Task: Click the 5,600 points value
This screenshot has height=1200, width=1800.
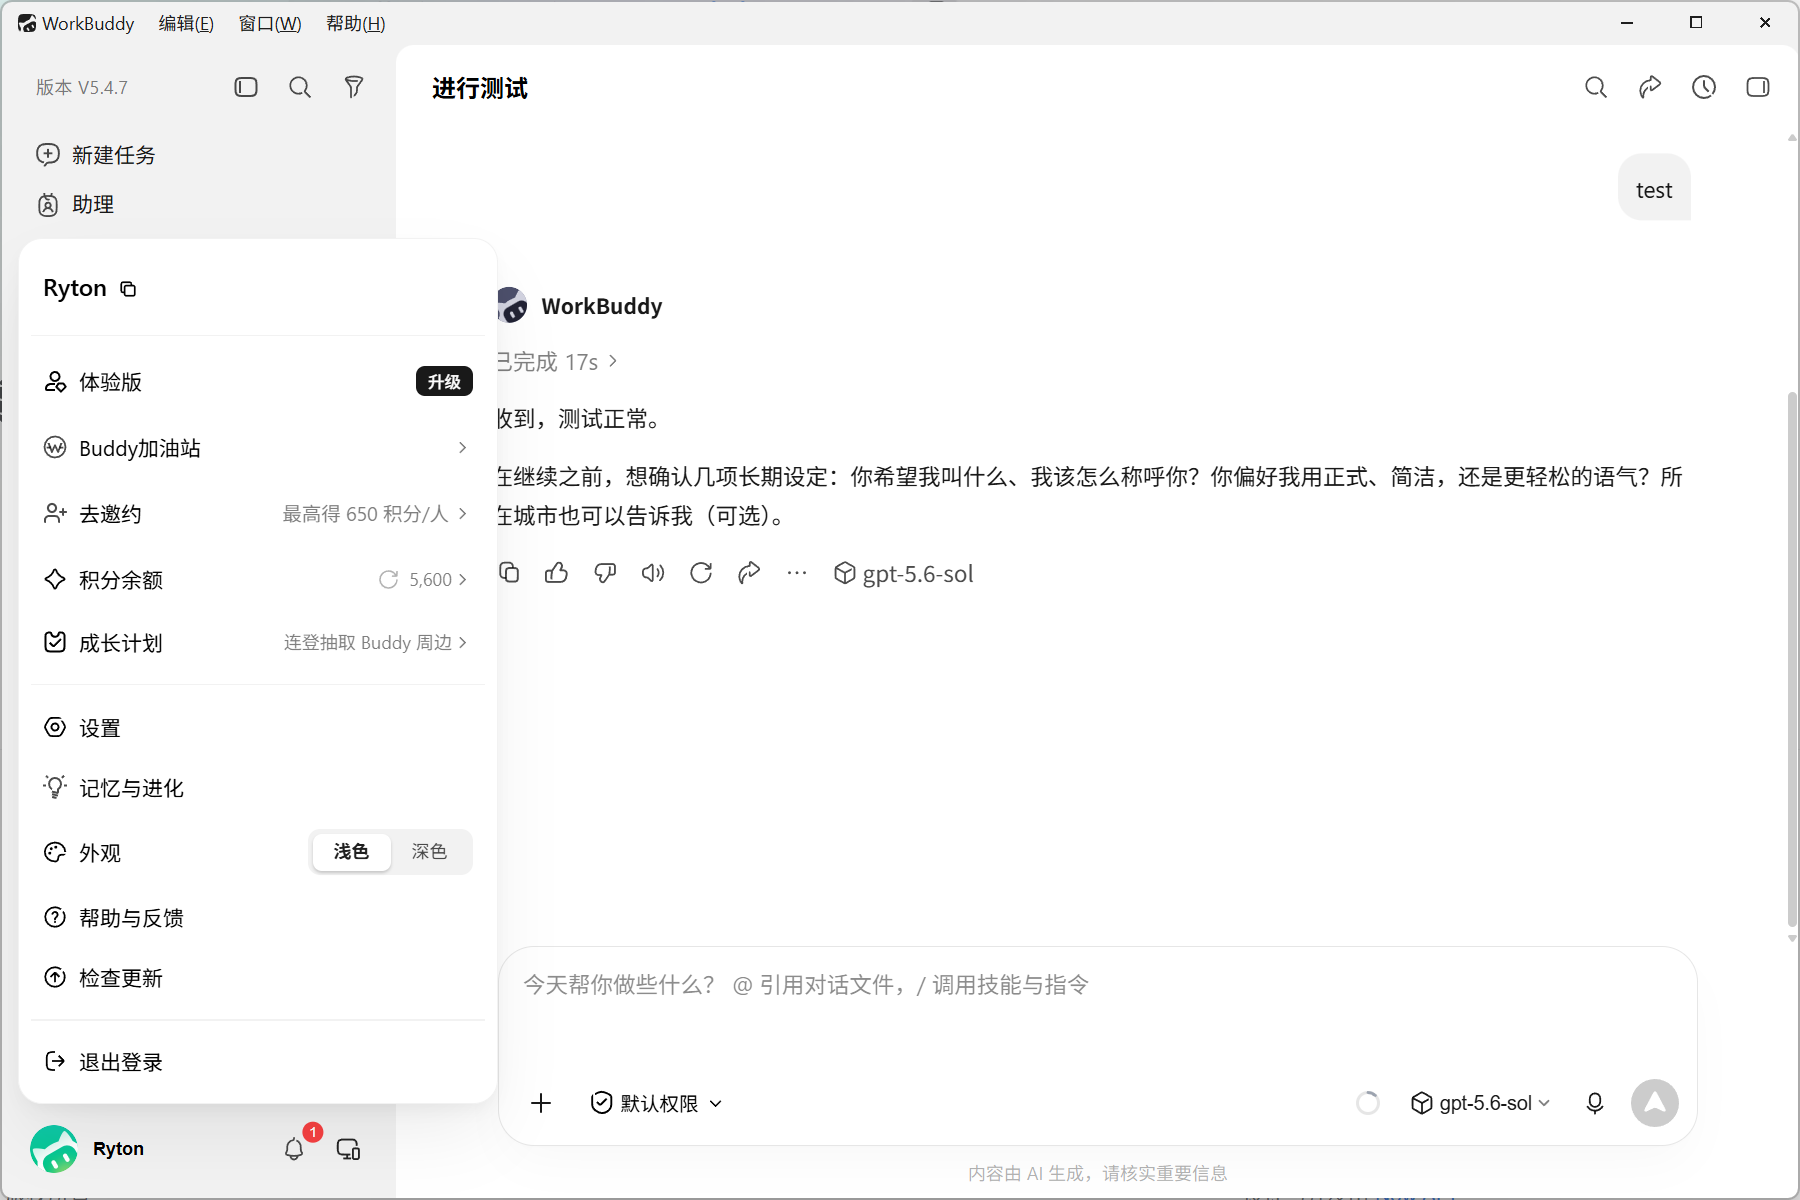Action: tap(431, 580)
